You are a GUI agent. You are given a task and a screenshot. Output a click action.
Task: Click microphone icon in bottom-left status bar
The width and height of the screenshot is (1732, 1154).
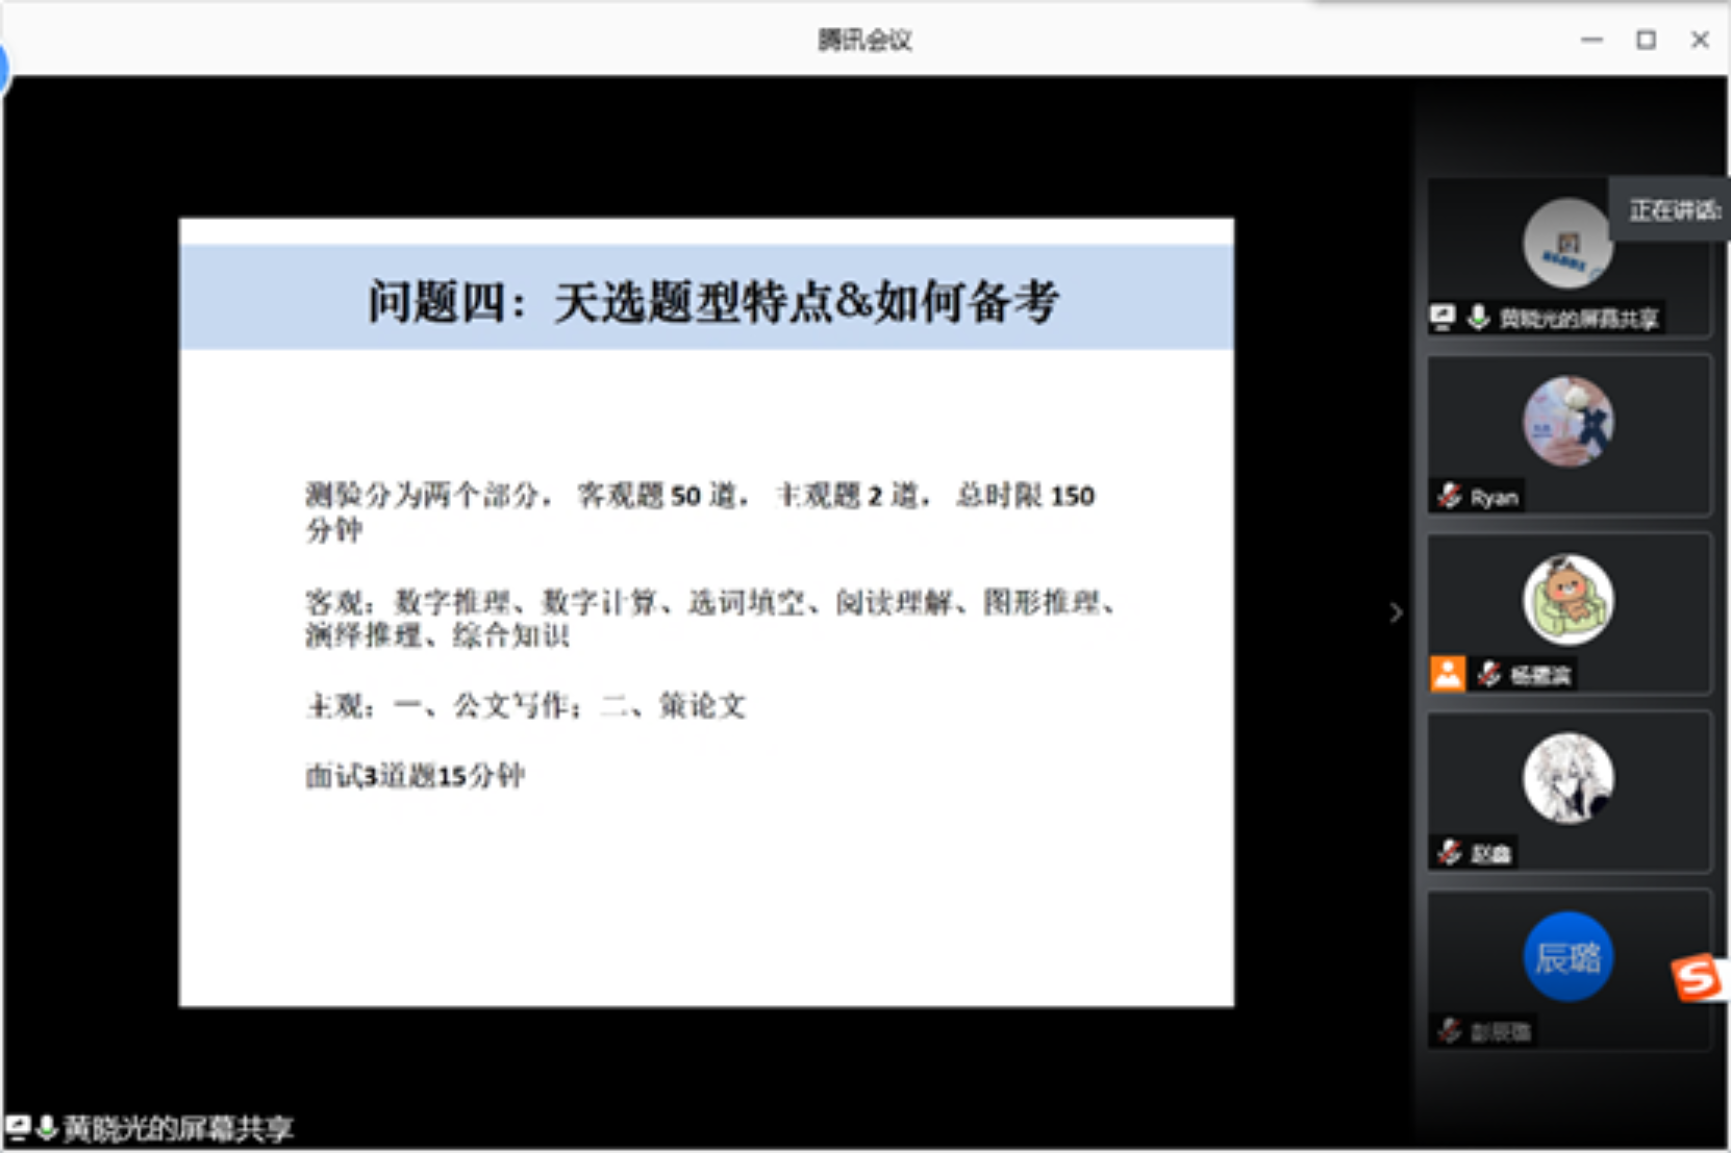46,1128
